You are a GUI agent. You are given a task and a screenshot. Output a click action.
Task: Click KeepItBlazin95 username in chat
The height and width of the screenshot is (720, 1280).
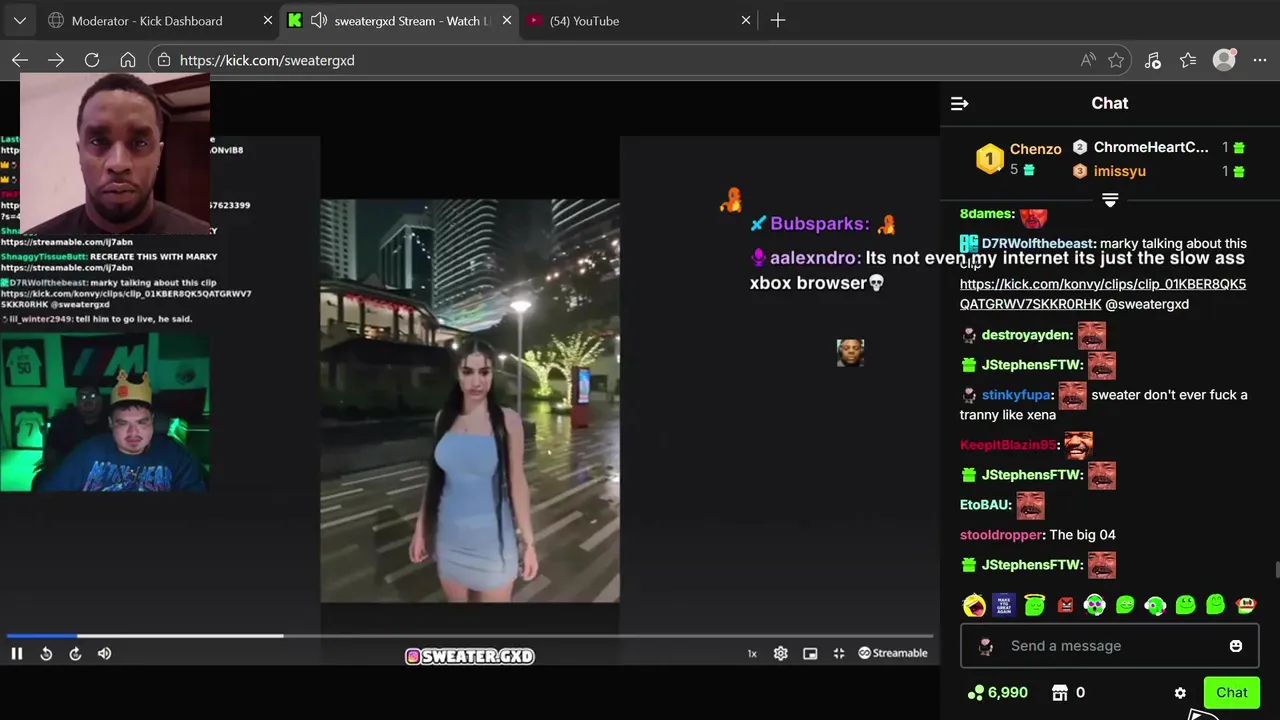(x=1008, y=445)
